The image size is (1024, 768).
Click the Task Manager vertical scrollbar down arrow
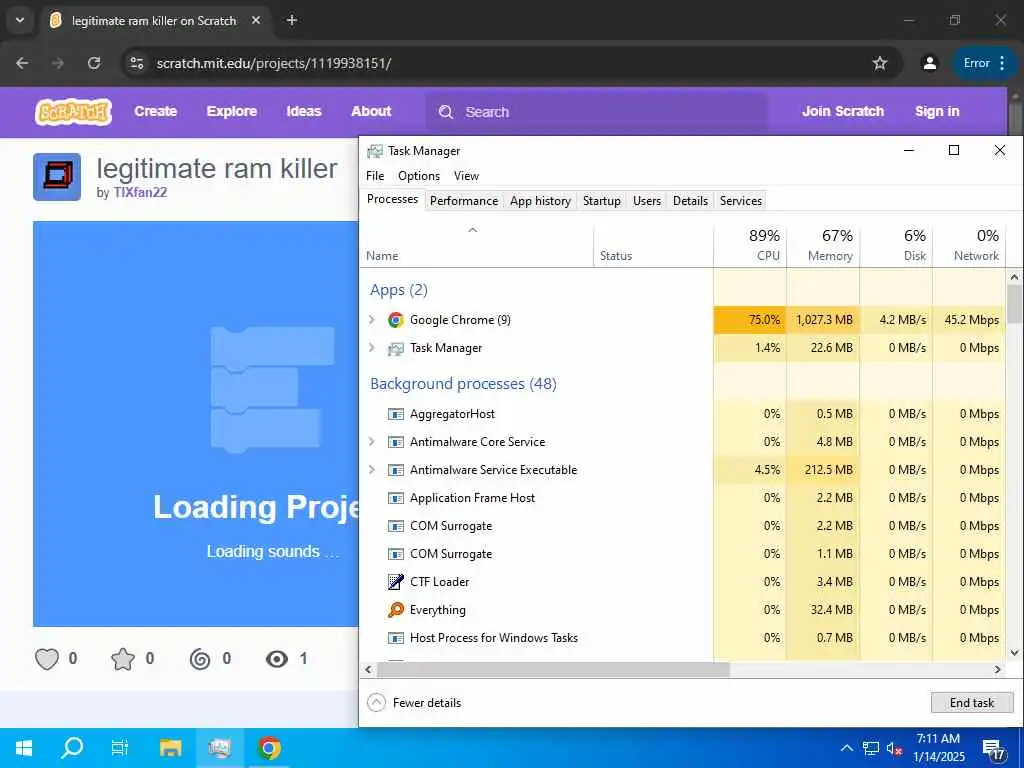pyautogui.click(x=1014, y=652)
